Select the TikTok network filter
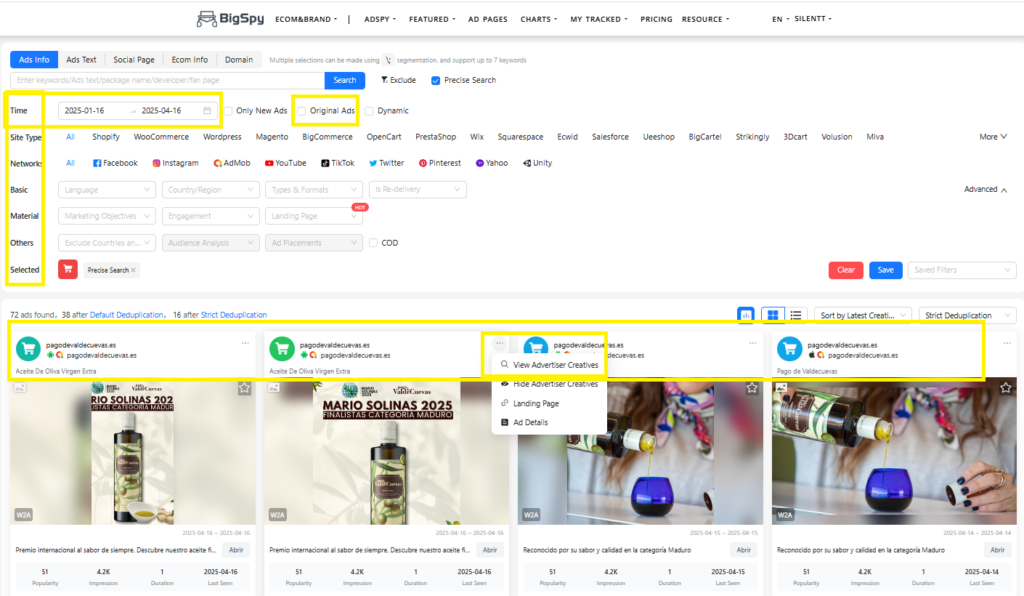Screen dimensions: 1024x596 338,163
